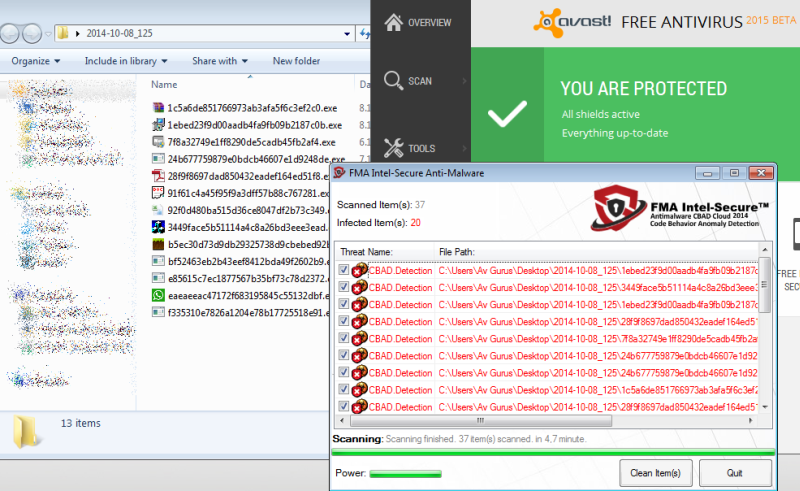Uncheck the first 28f9f8697dad850432 detection checkbox

click(x=343, y=321)
